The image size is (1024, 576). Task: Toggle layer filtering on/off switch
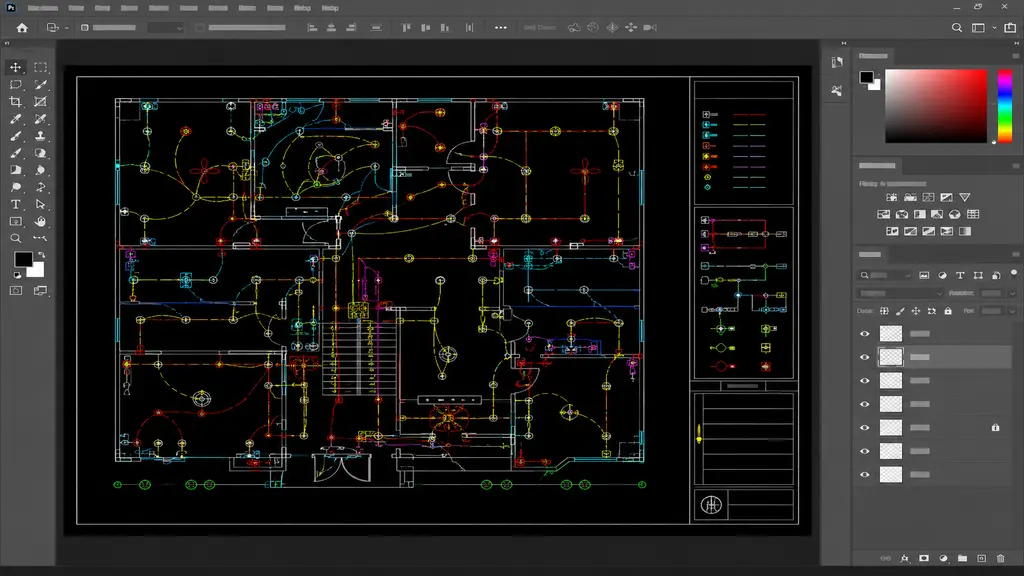(1014, 274)
